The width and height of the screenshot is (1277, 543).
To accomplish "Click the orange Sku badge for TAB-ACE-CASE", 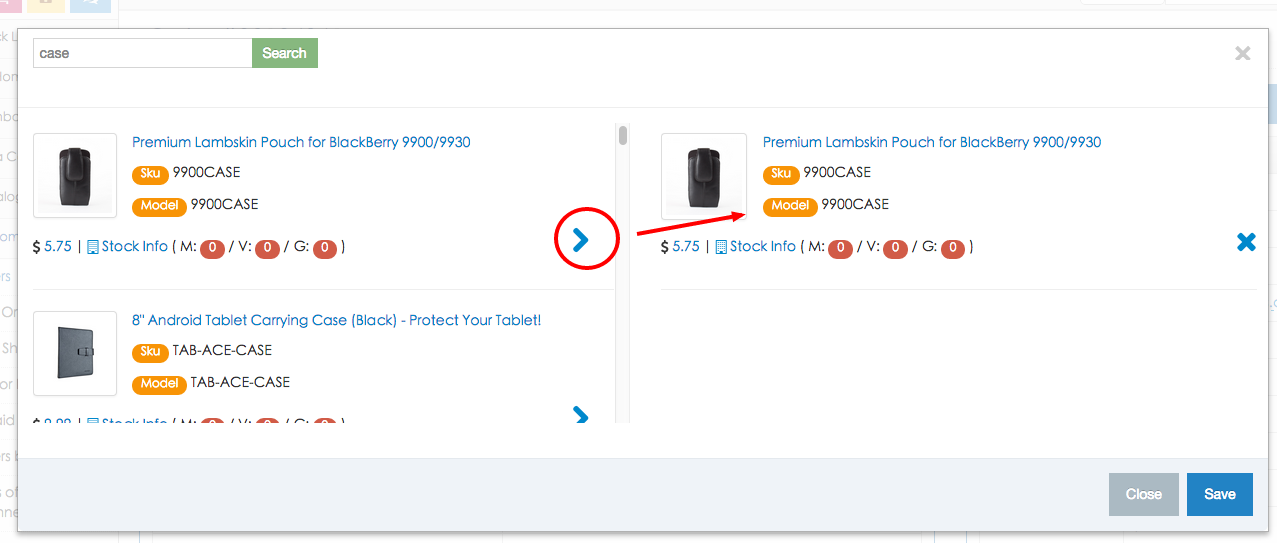I will click(150, 351).
